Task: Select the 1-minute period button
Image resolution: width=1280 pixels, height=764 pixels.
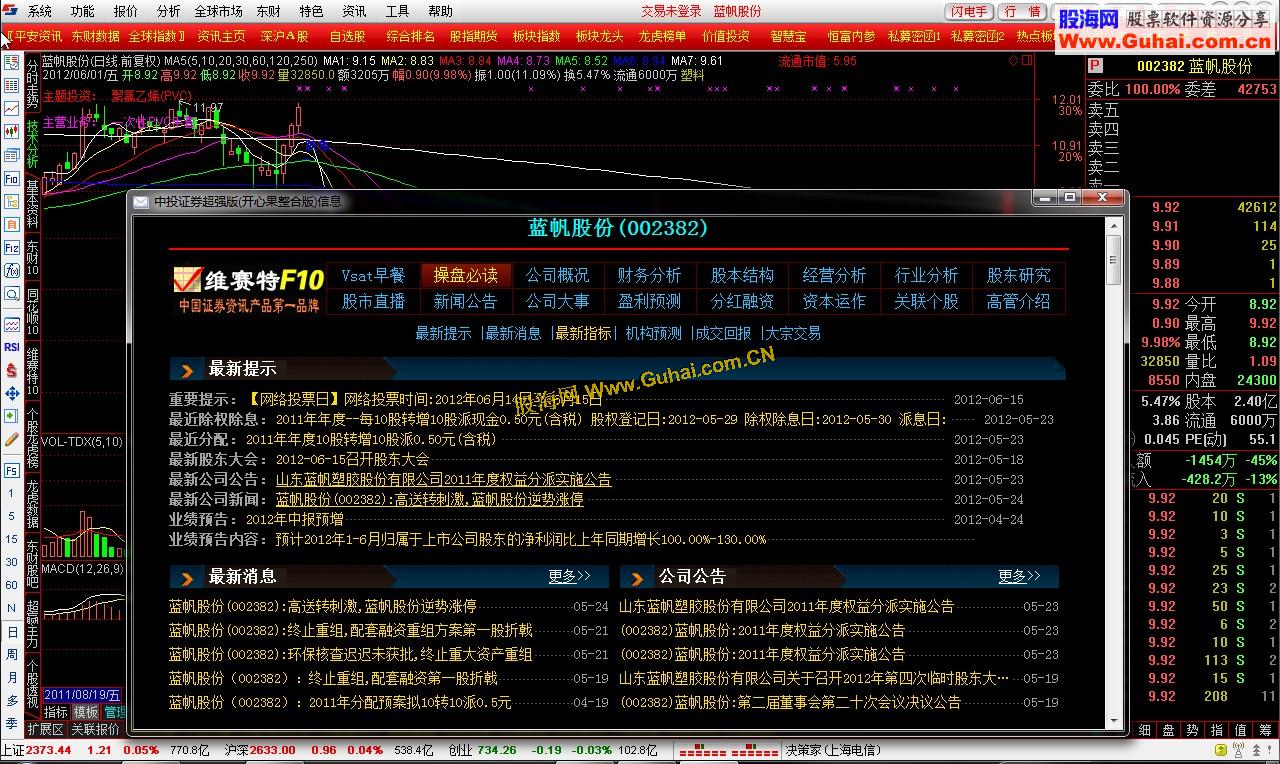Action: click(x=12, y=494)
